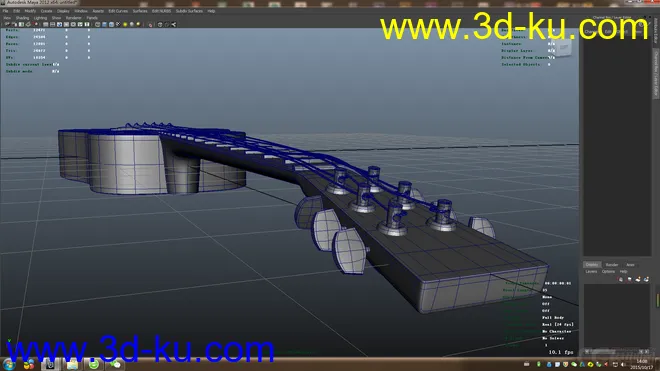660x371 pixels.
Task: Toggle the viewport grid icon
Action: pyautogui.click(x=45, y=24)
